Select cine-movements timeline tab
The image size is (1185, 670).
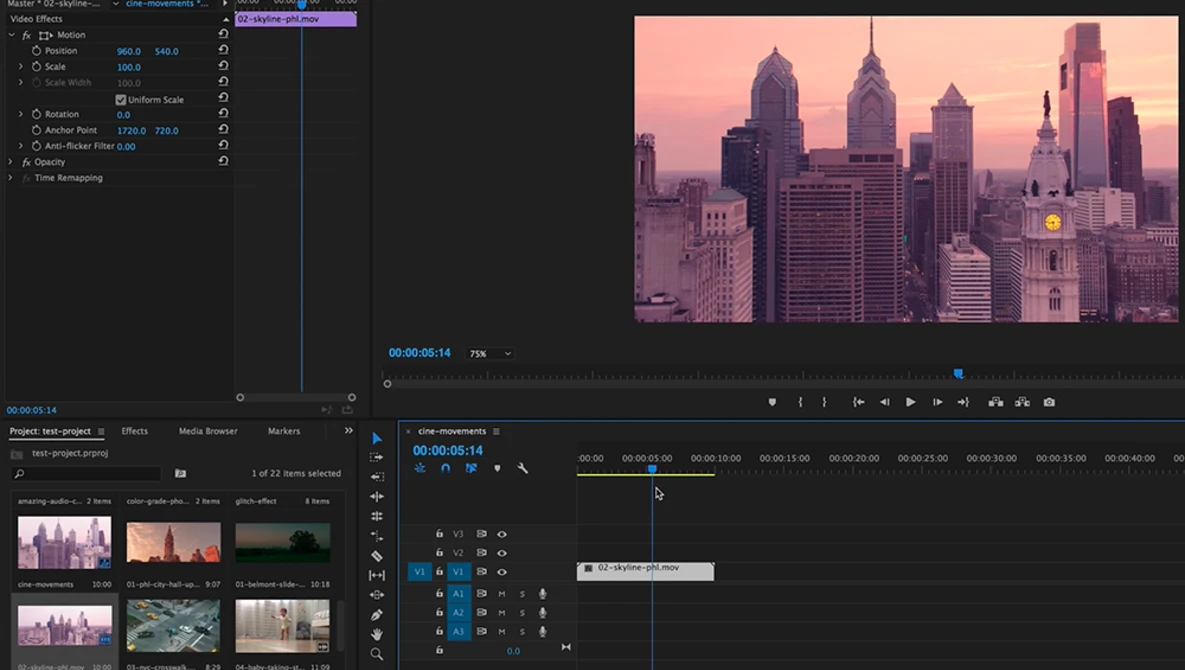452,431
